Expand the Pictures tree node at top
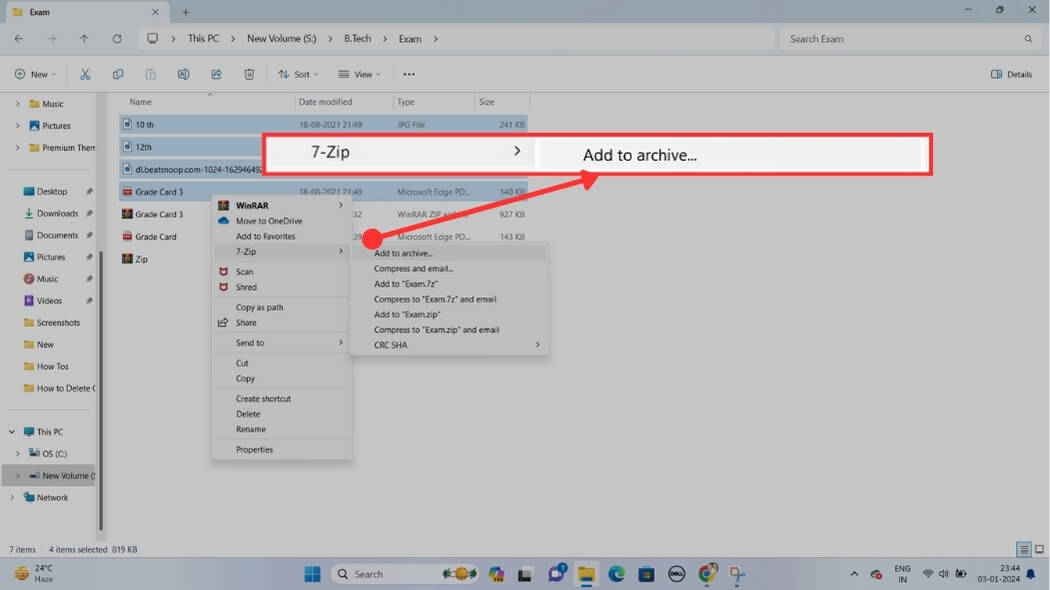 [17, 126]
